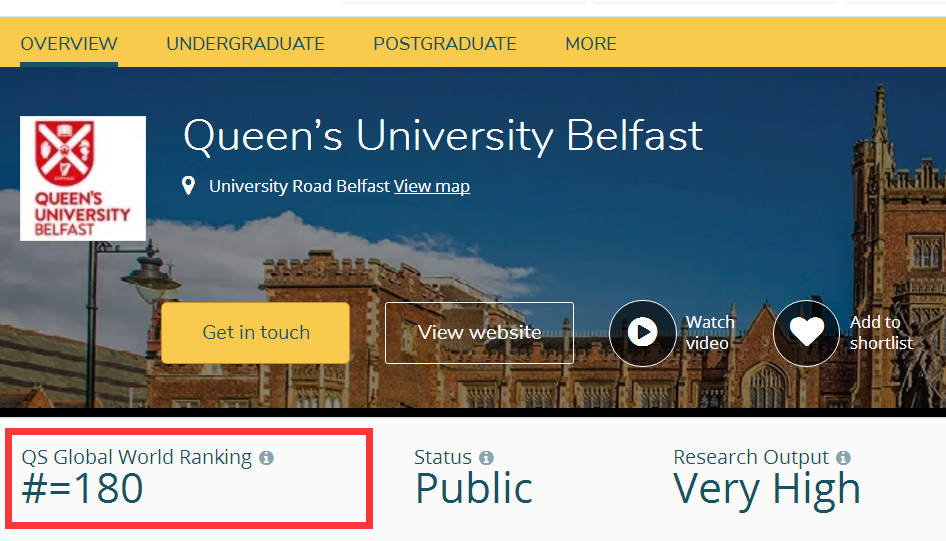946x541 pixels.
Task: Switch to the Postgraduate tab
Action: click(445, 44)
